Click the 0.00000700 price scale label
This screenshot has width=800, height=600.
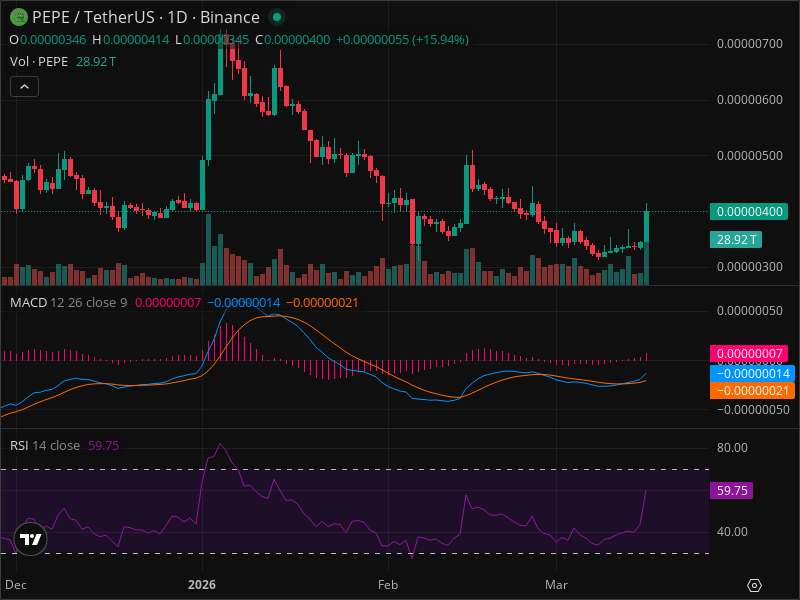[749, 44]
